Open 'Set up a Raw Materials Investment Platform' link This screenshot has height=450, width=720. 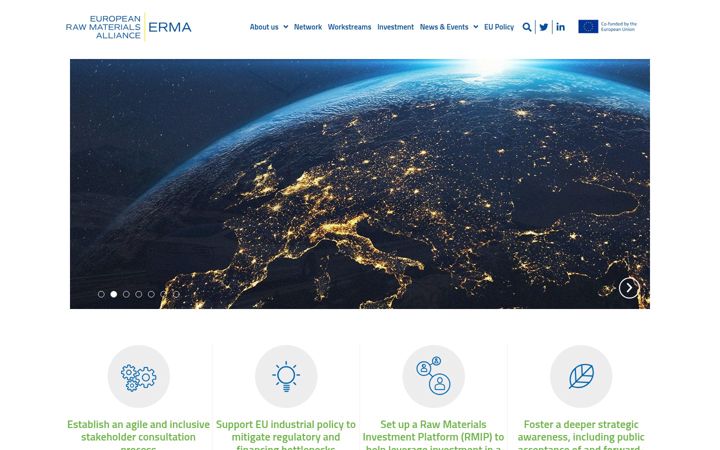[433, 434]
